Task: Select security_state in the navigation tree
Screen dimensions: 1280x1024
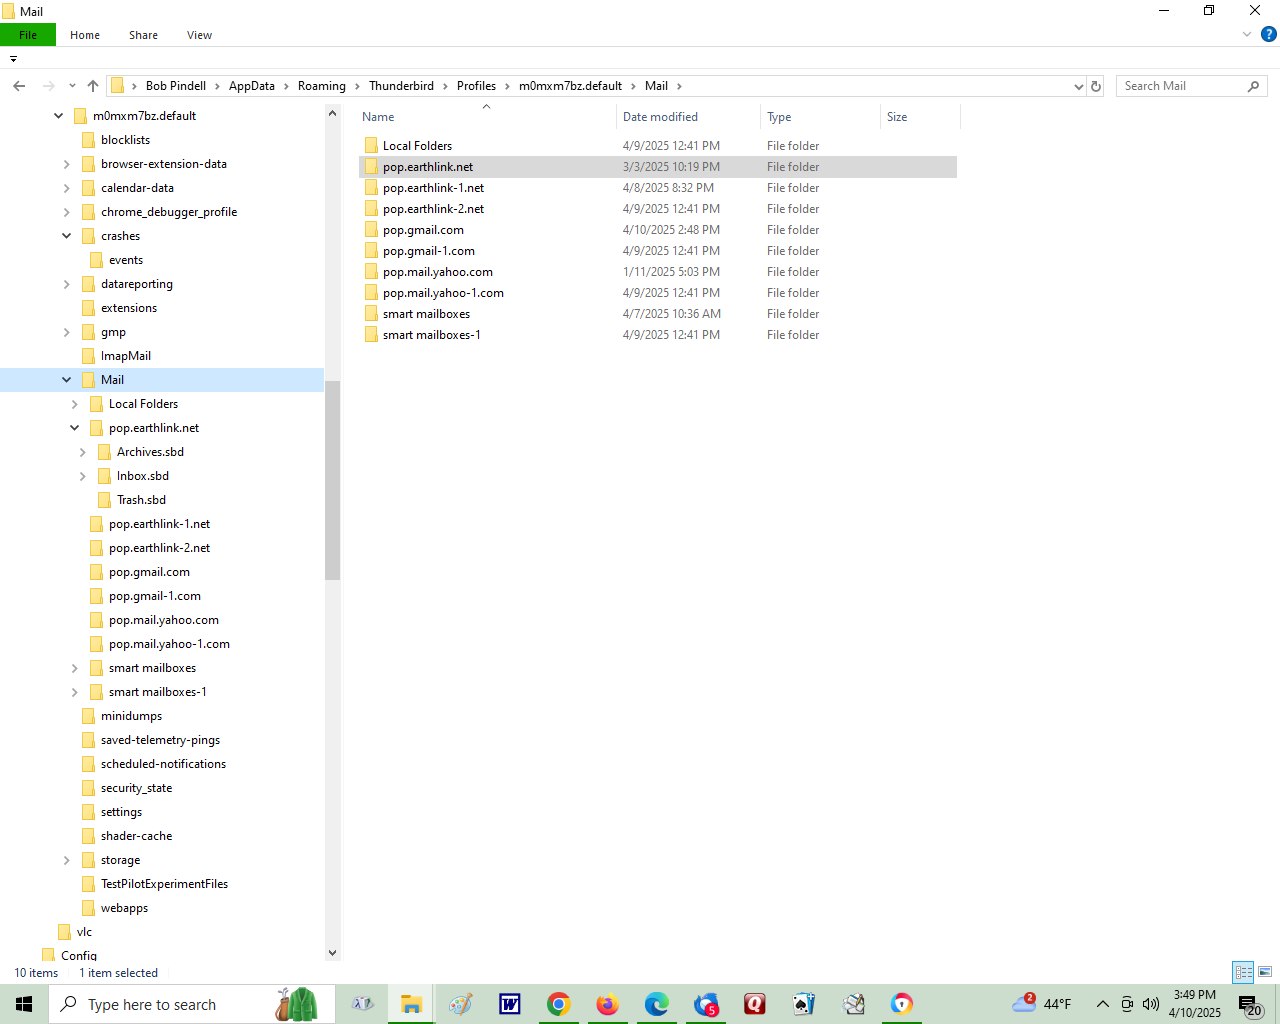Action: point(136,788)
